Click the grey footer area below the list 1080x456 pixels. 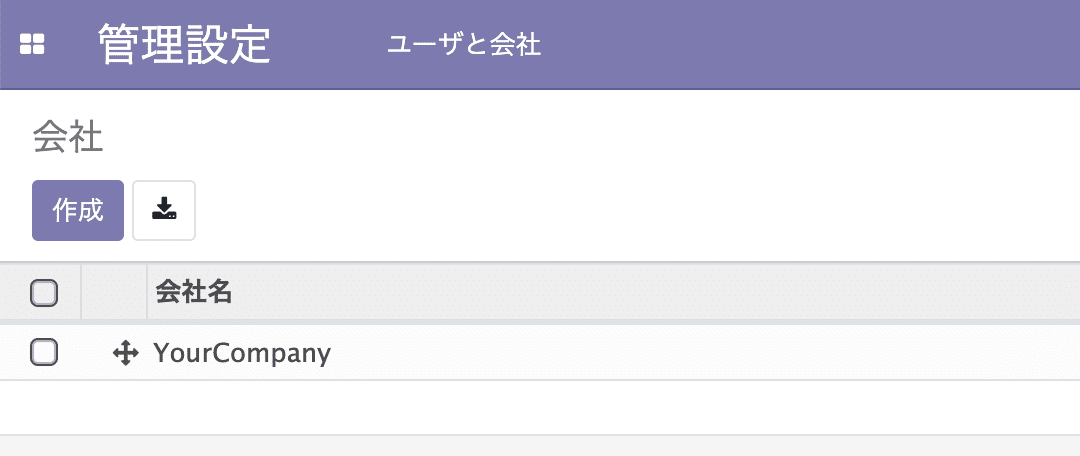pos(540,446)
